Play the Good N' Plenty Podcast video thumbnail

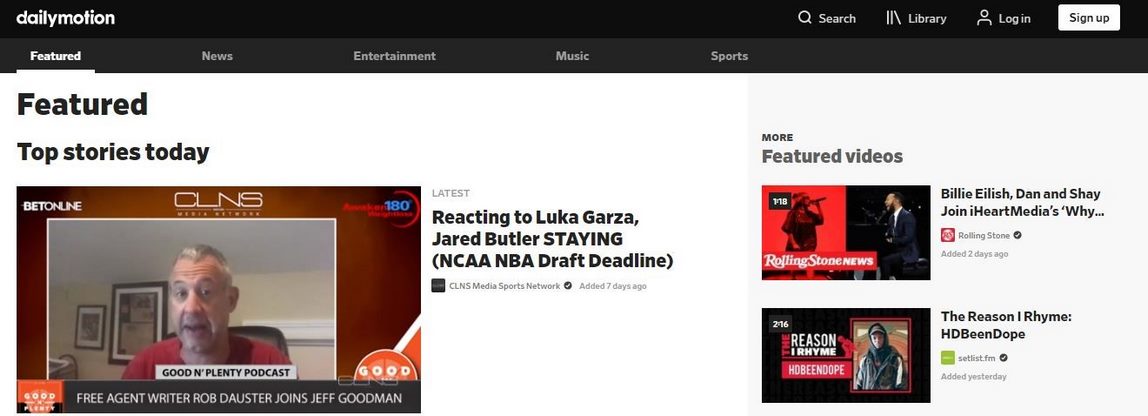tap(219, 300)
